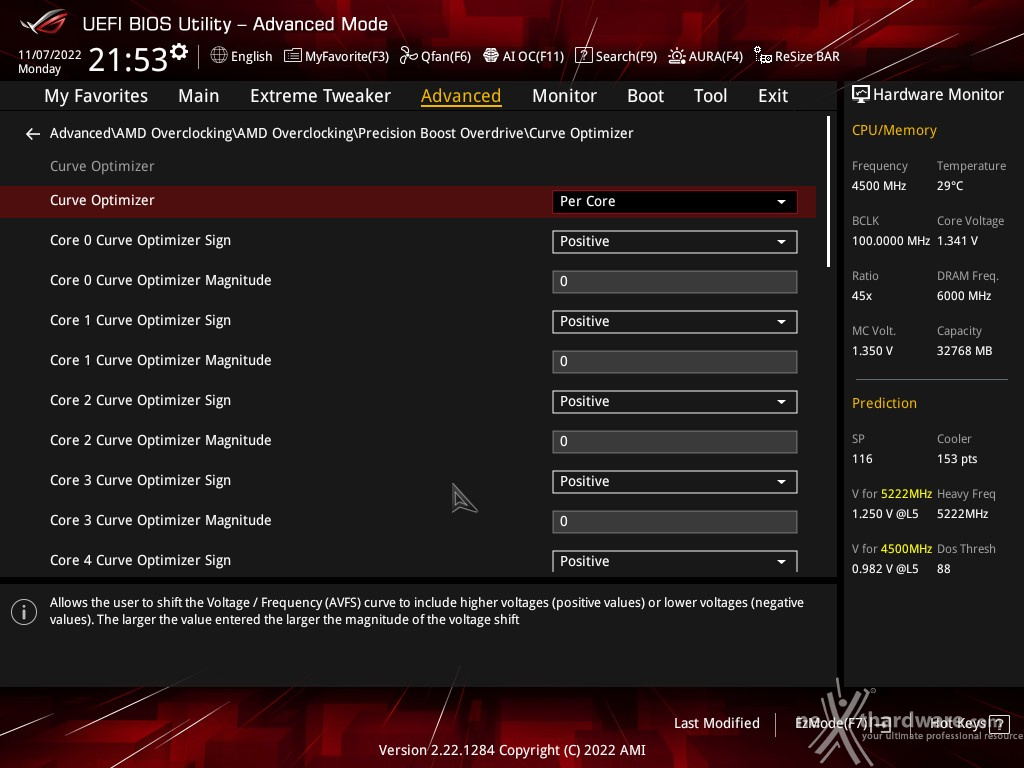1024x768 pixels.
Task: Click the English language label
Action: coord(251,57)
